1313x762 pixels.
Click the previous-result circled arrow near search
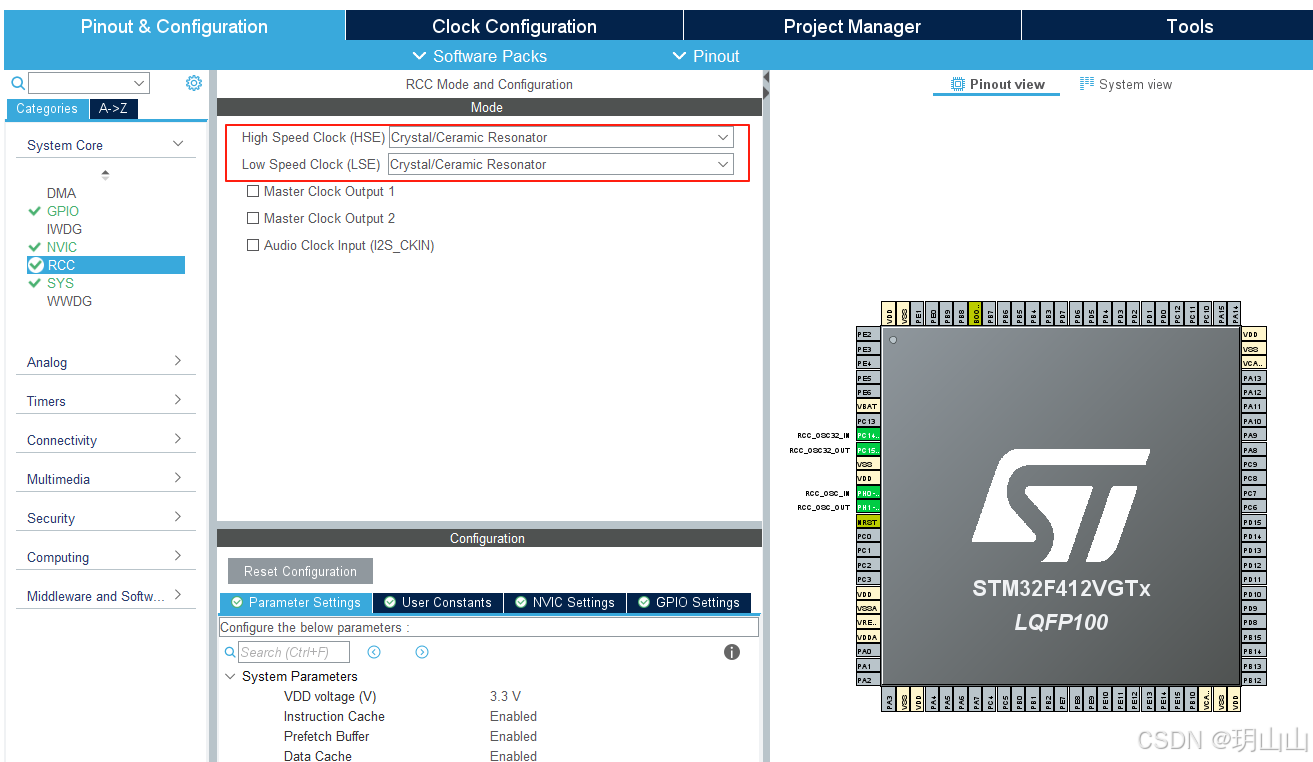point(374,651)
